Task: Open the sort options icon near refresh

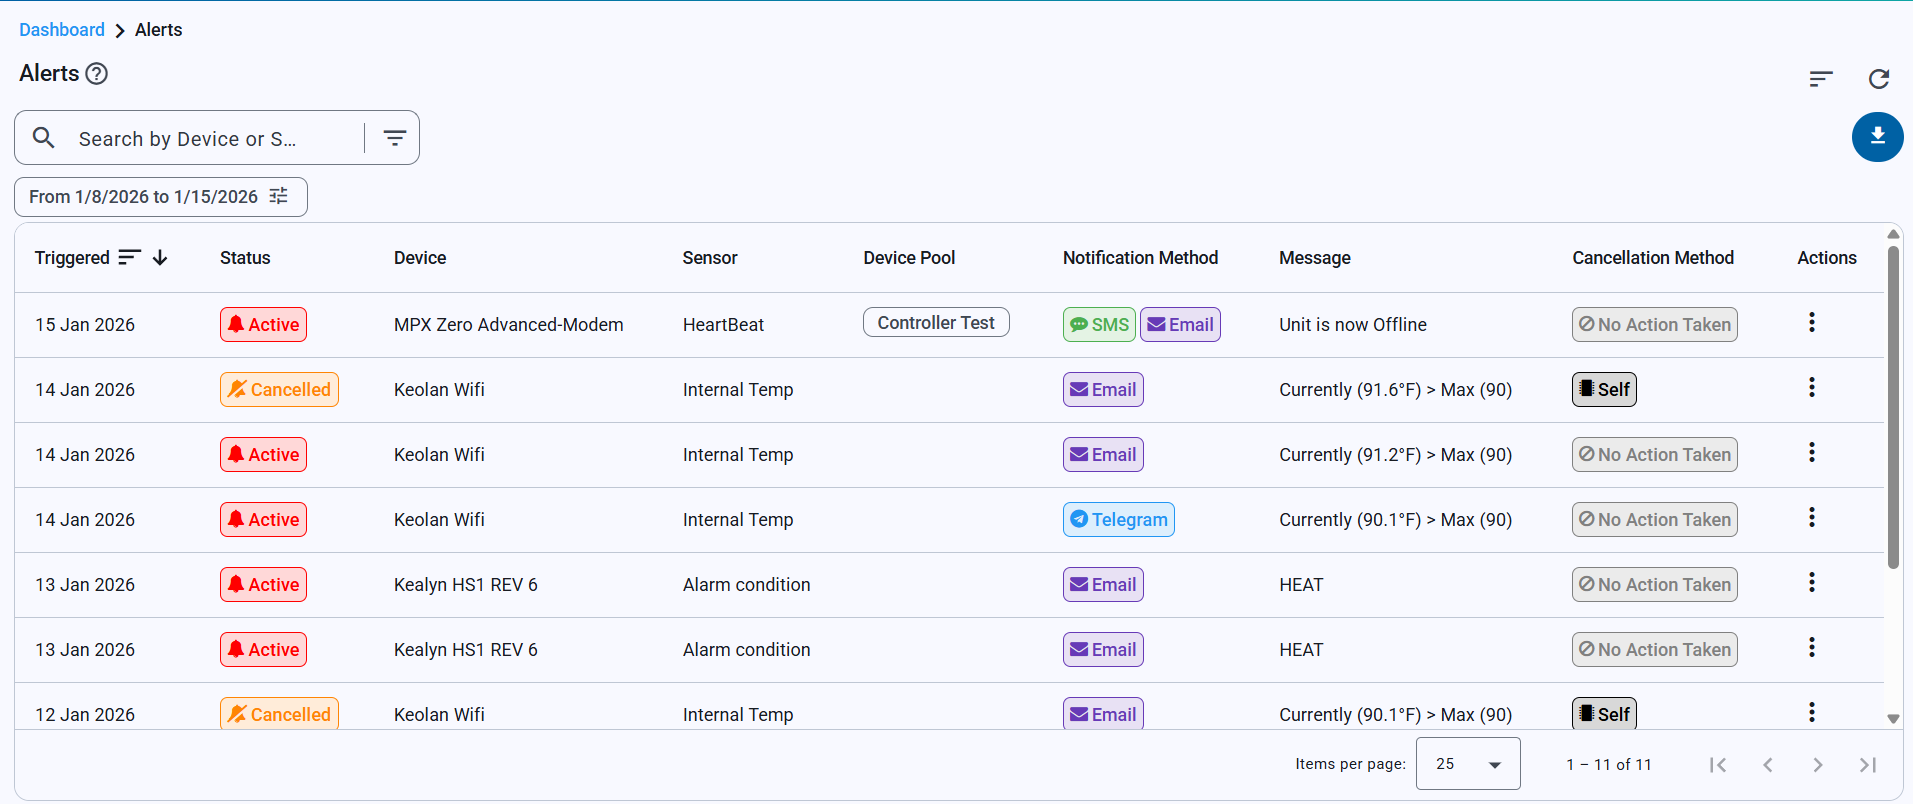Action: coord(1820,79)
